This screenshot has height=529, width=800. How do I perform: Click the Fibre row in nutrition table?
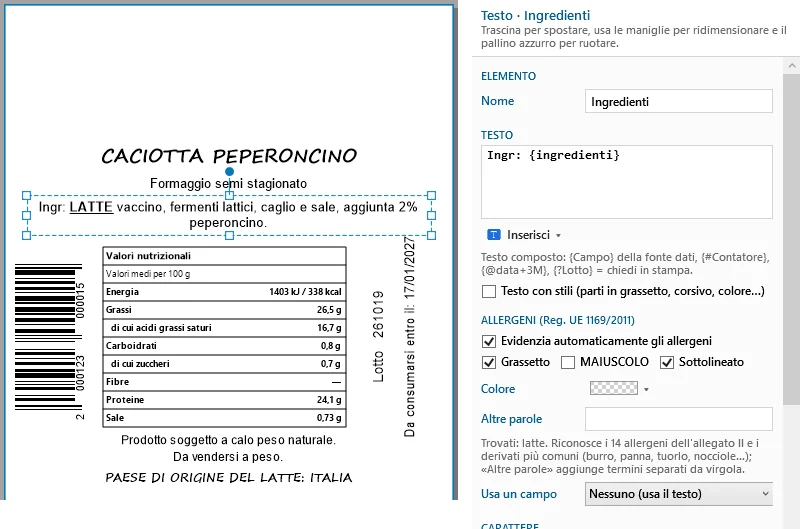[224, 382]
